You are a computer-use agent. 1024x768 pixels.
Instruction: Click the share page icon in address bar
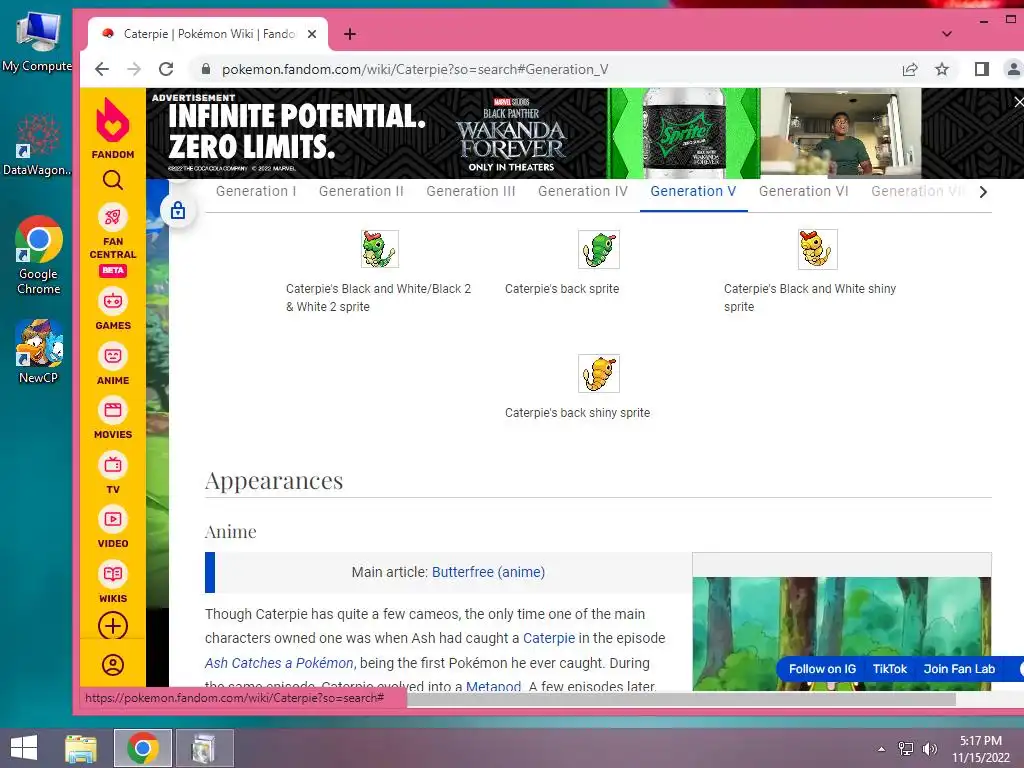pos(910,69)
